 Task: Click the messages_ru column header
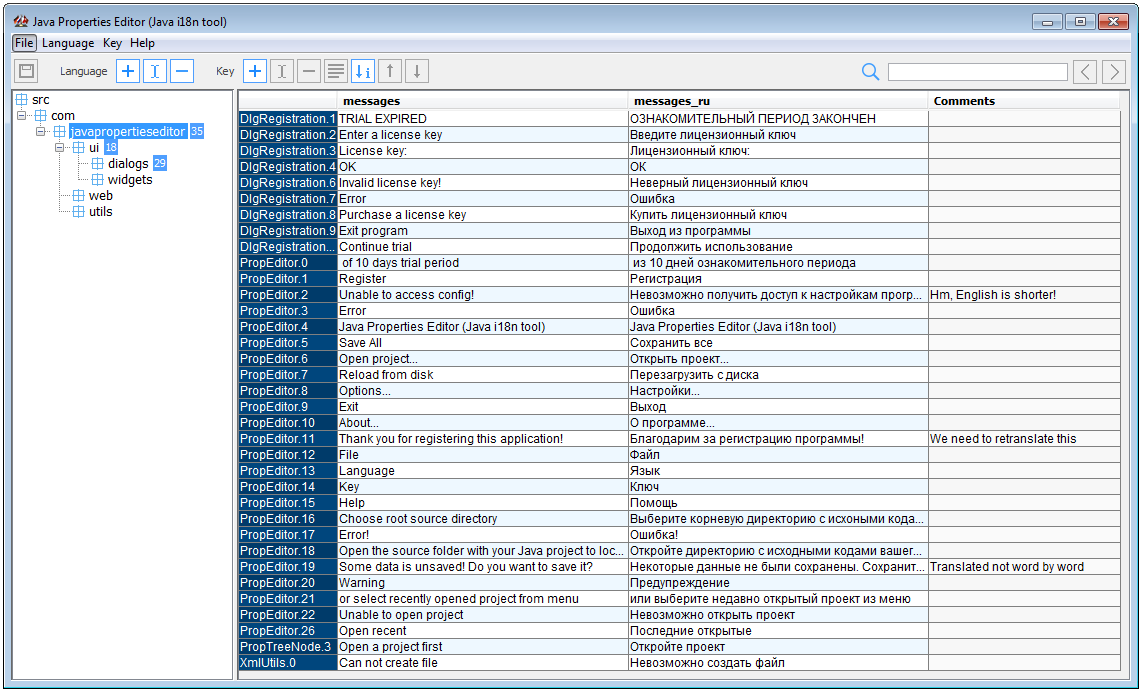[x=778, y=101]
